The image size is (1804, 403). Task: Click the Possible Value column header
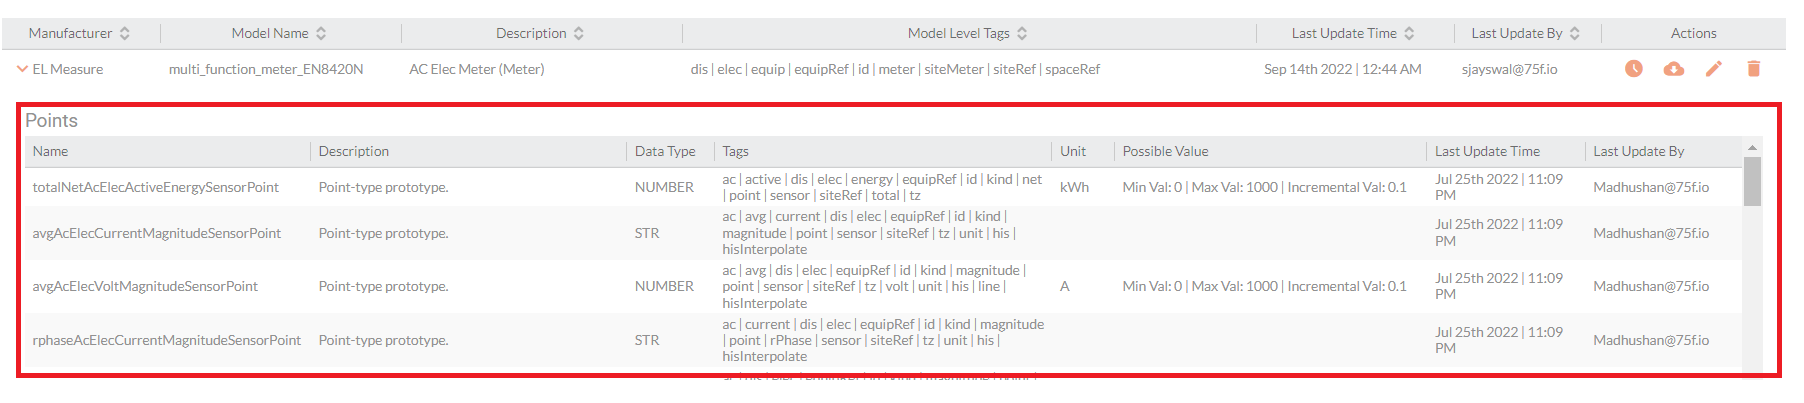coord(1165,151)
